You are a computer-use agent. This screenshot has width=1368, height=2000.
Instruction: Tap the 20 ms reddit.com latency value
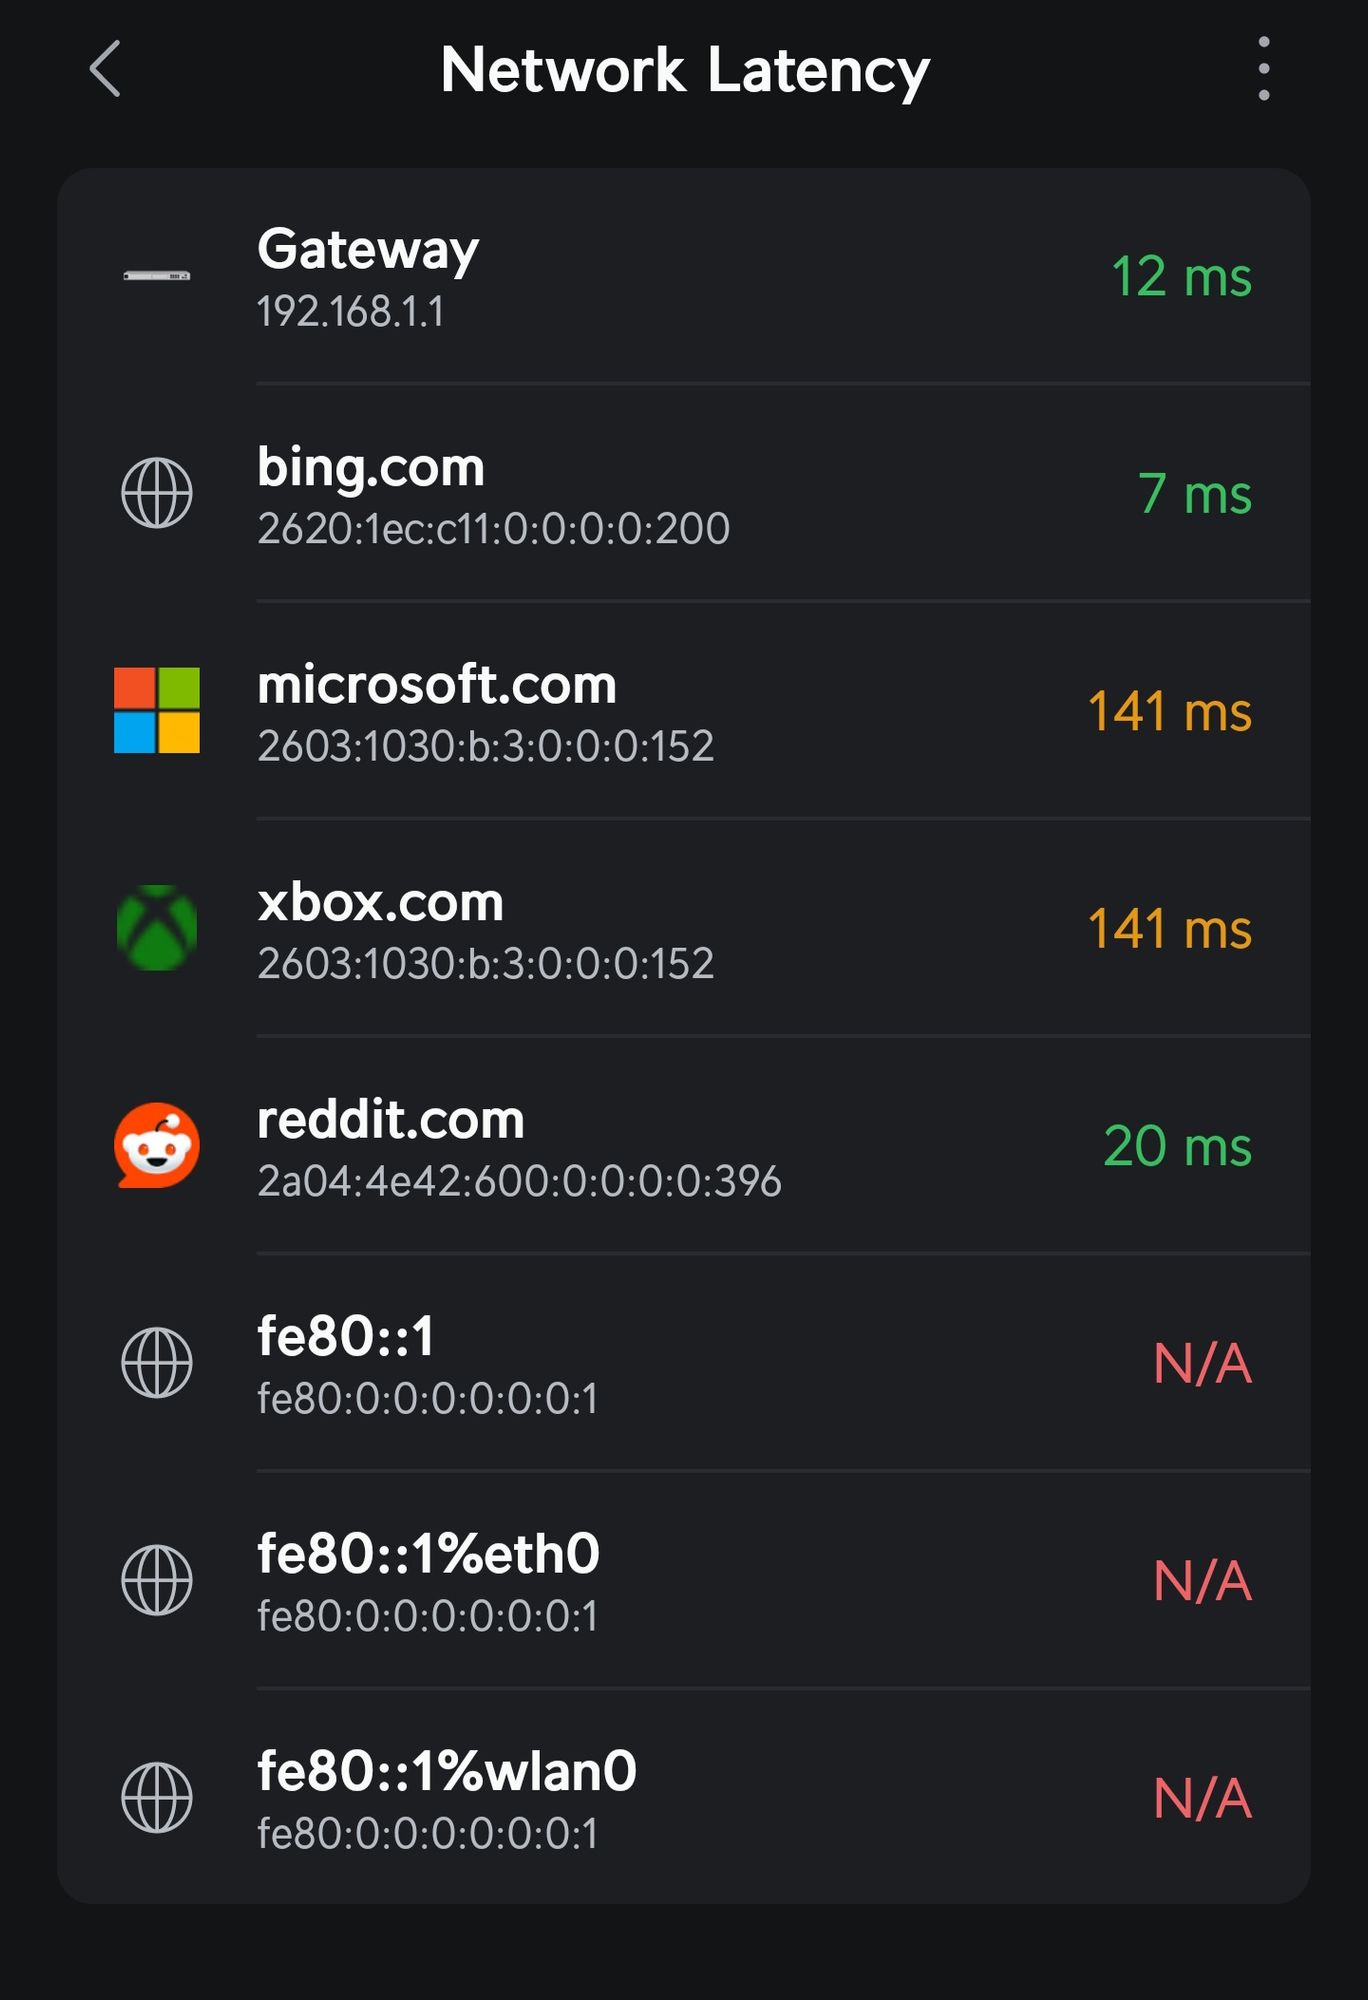1177,1146
